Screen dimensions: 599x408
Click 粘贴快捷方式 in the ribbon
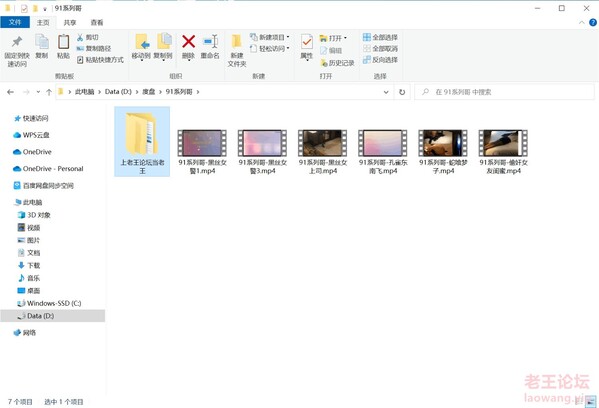[x=100, y=60]
